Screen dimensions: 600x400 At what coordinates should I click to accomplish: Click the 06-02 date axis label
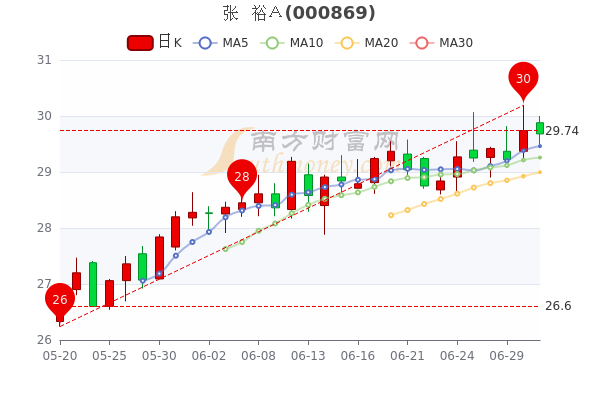click(209, 356)
